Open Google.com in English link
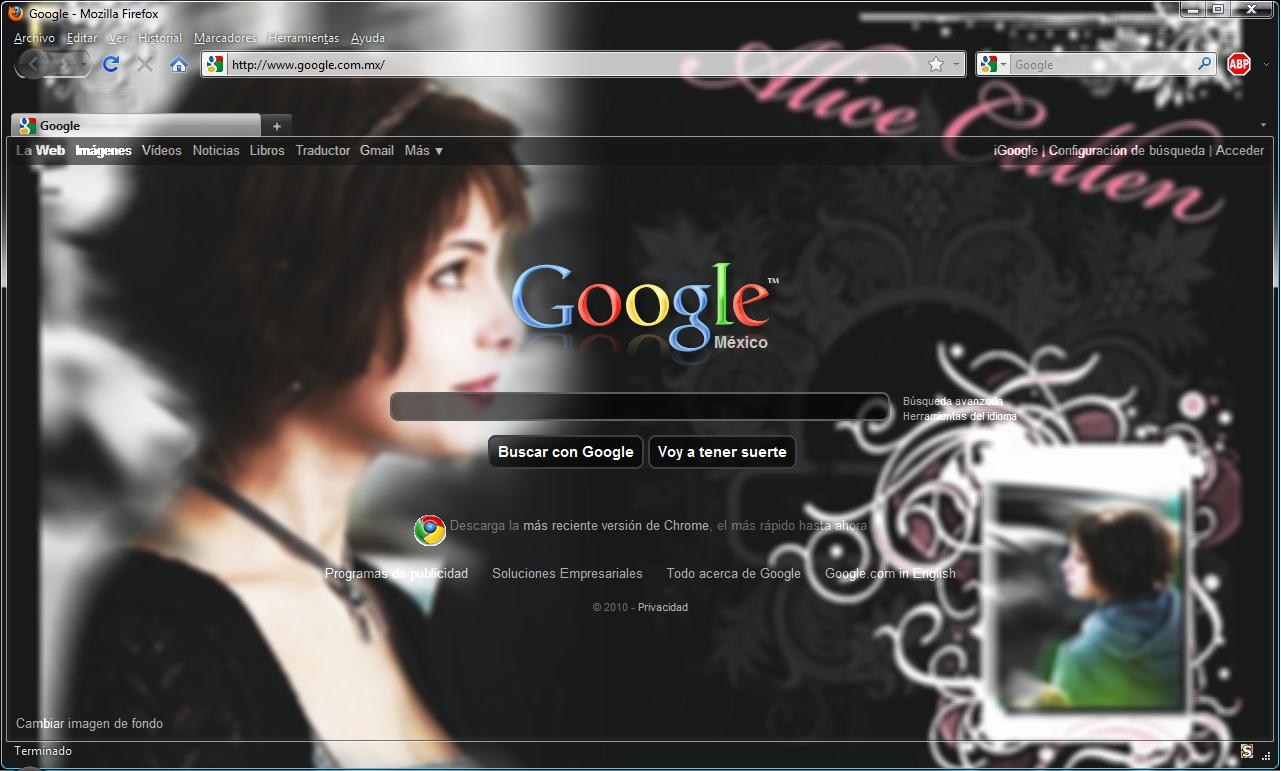Screen dimensions: 1281x771 pos(890,574)
